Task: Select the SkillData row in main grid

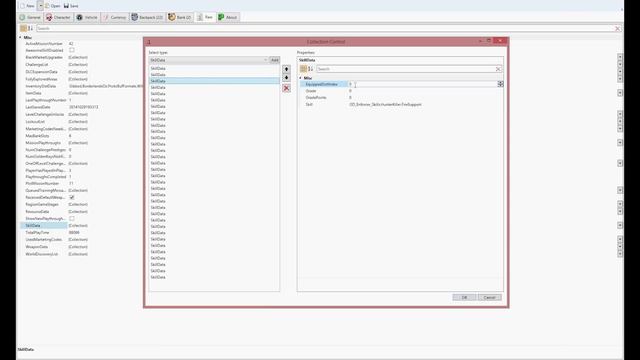Action: click(44, 225)
